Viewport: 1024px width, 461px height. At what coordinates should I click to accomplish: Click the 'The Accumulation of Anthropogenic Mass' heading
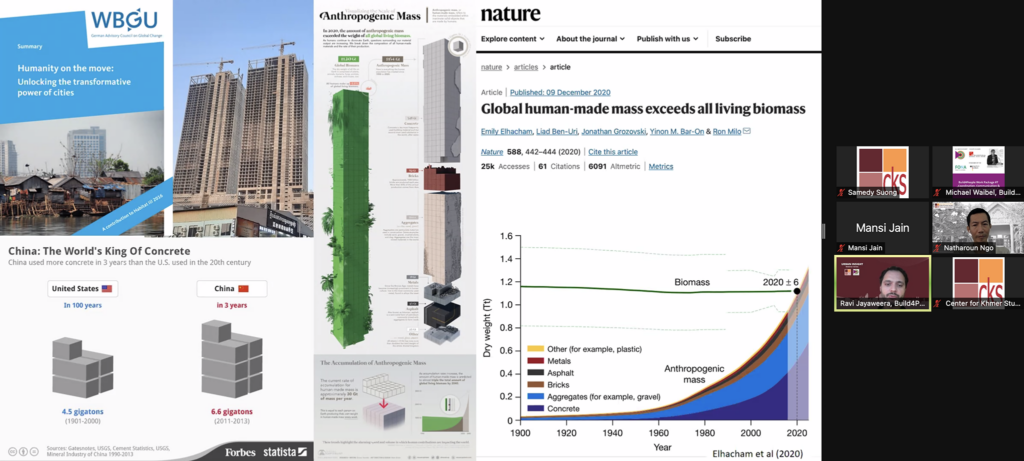373,362
